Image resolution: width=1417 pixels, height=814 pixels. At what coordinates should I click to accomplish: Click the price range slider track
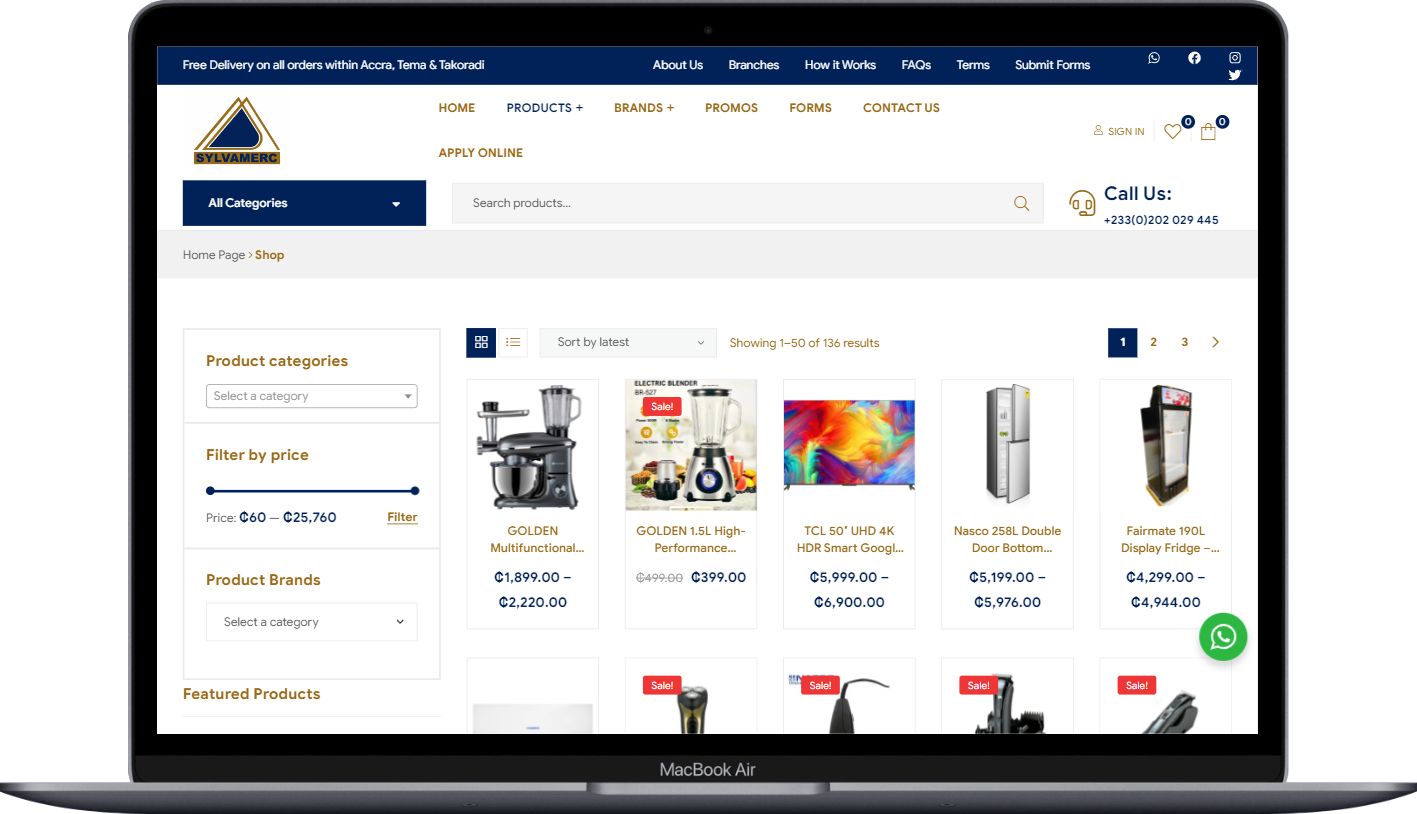point(312,491)
